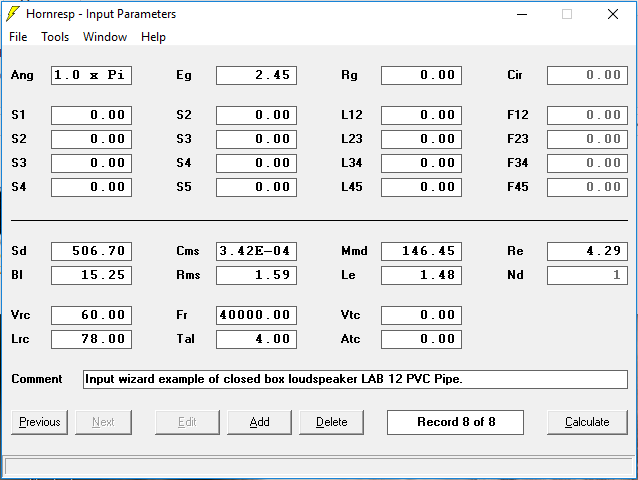Click the Cms field showing 3.42E-04
638x480 pixels.
[256, 251]
